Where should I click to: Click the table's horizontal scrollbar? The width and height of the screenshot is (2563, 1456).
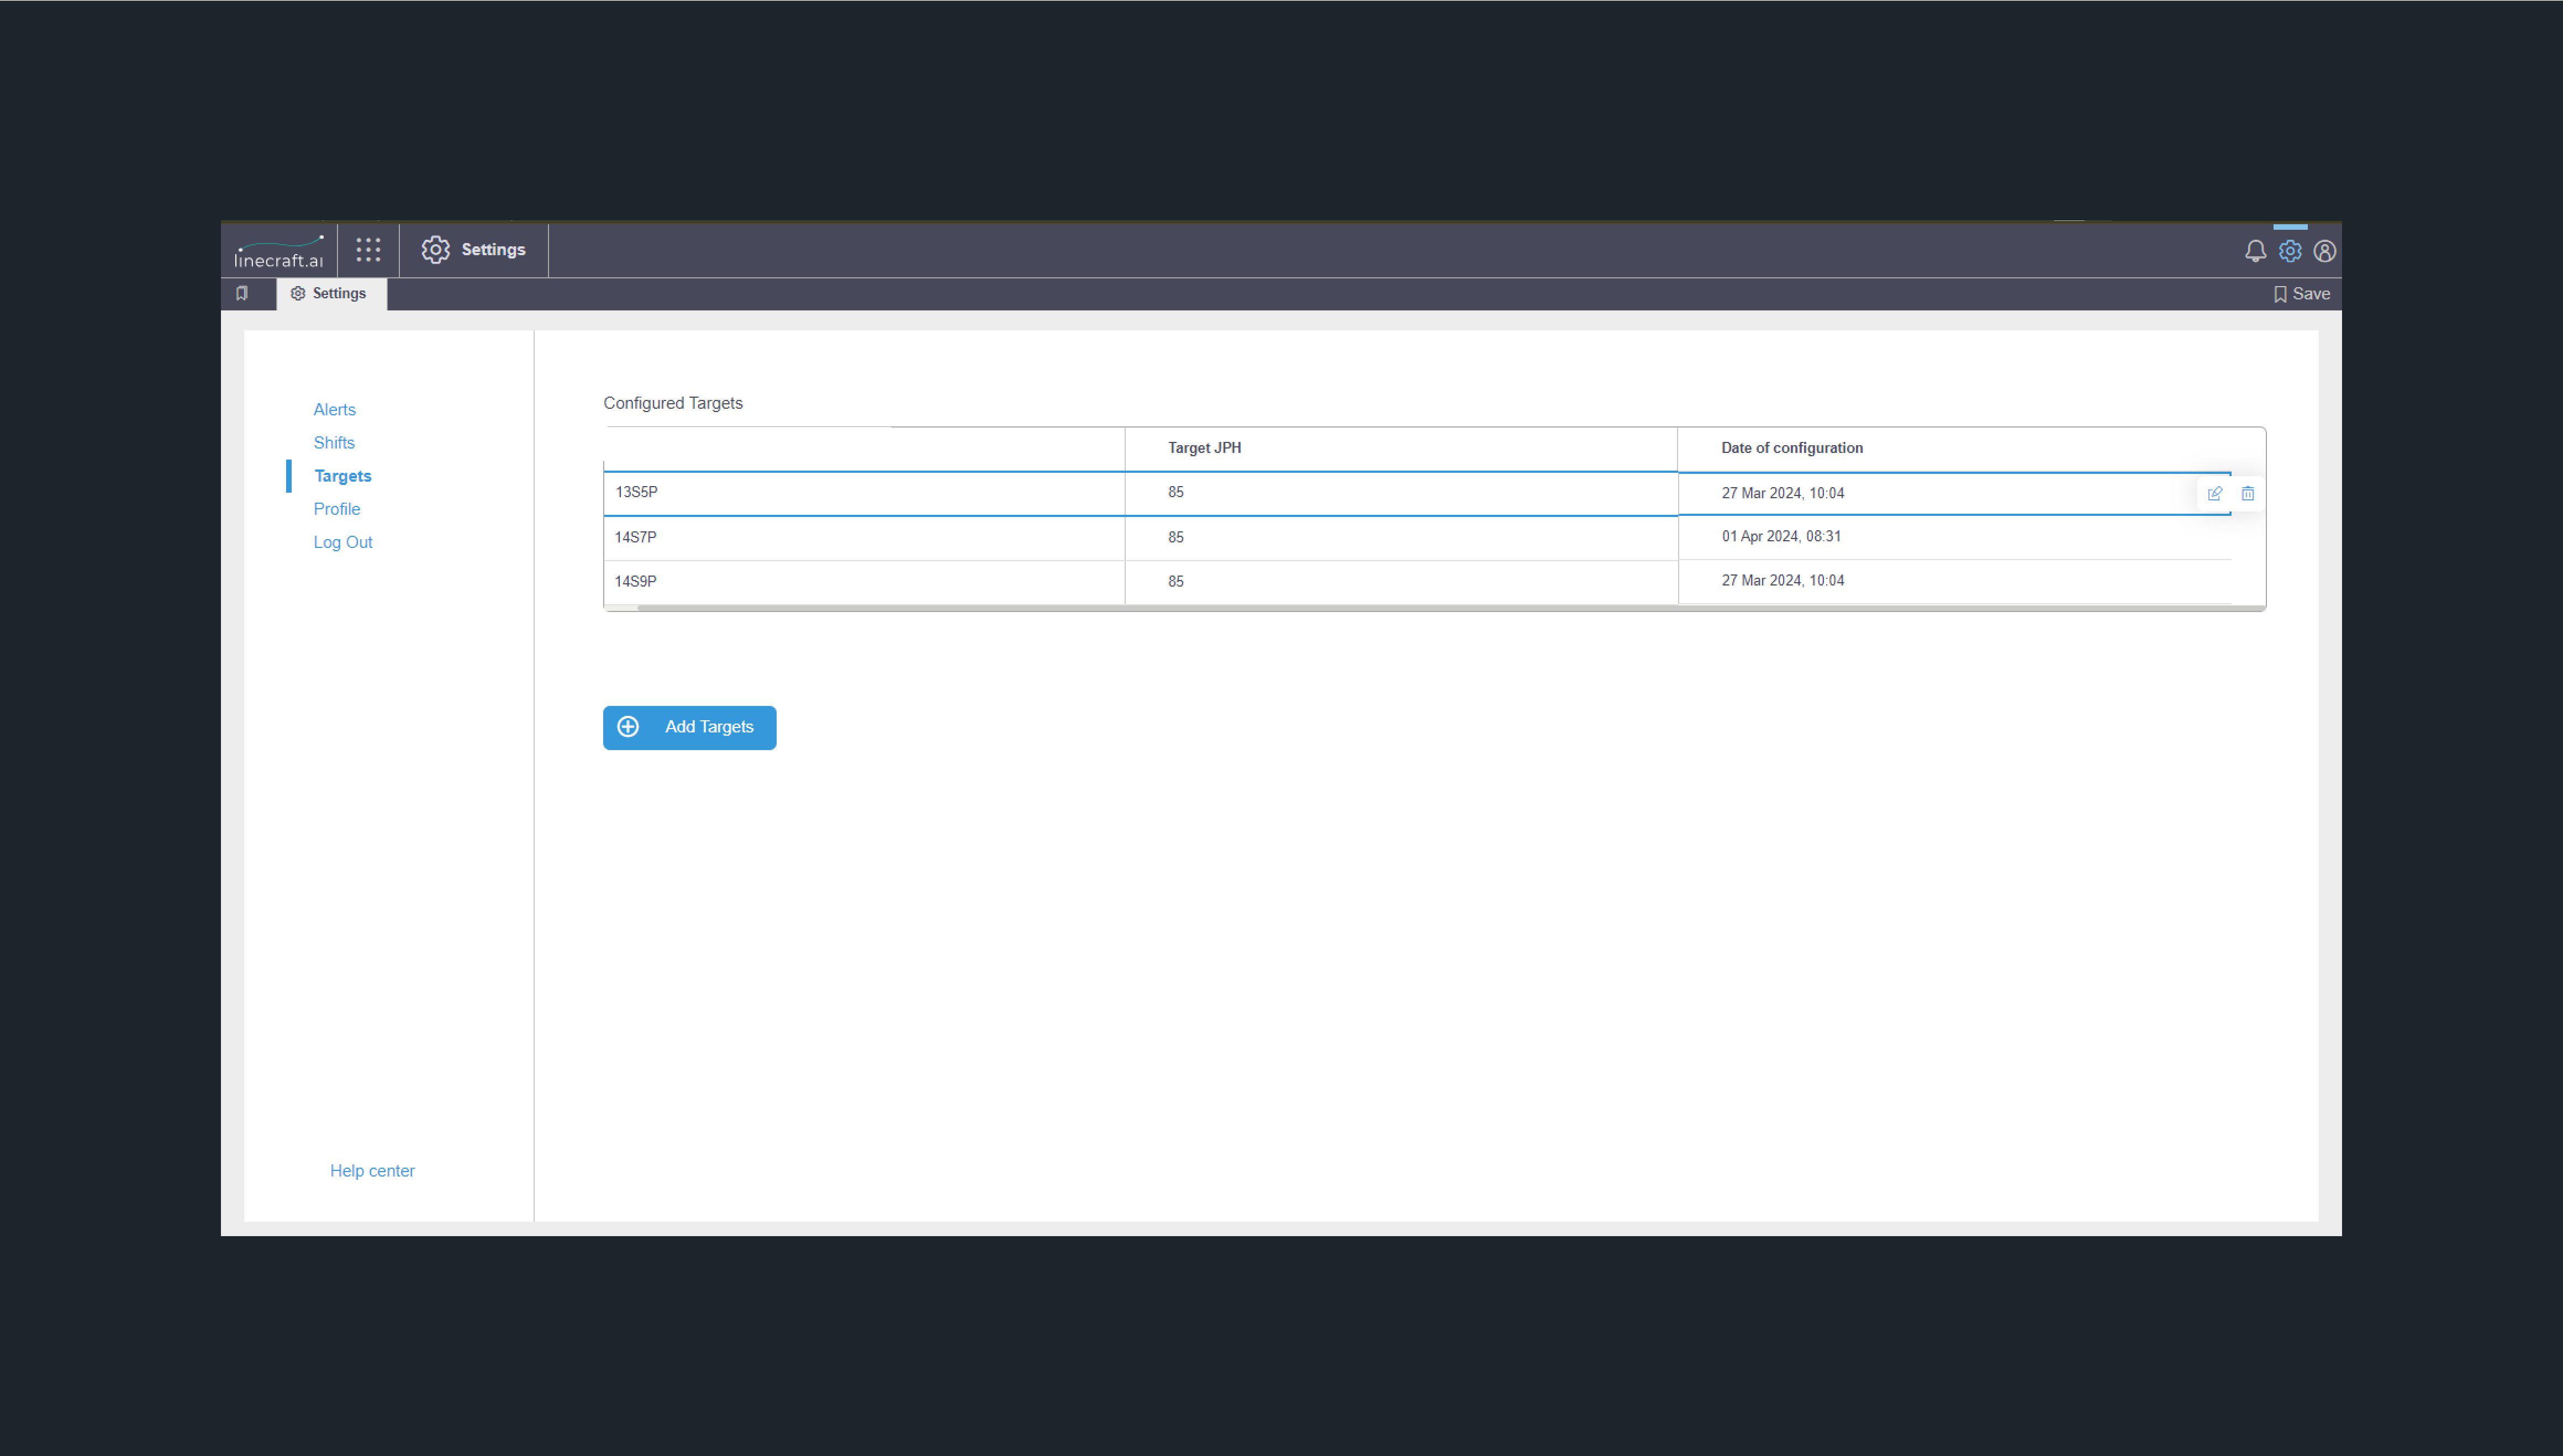coord(1450,608)
